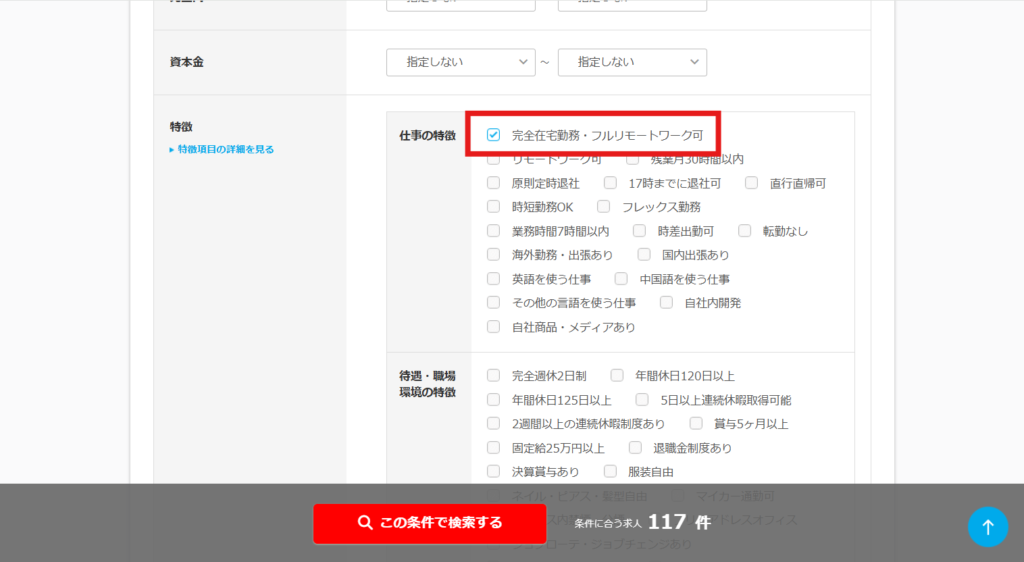Uncheck 完全在宅勤務・フルリモートワーク可 checkbox
Viewport: 1024px width, 562px height.
[x=493, y=135]
